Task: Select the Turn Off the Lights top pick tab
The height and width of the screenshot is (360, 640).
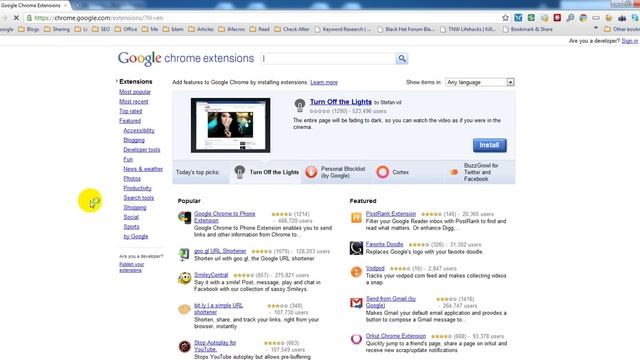Action: pyautogui.click(x=266, y=172)
